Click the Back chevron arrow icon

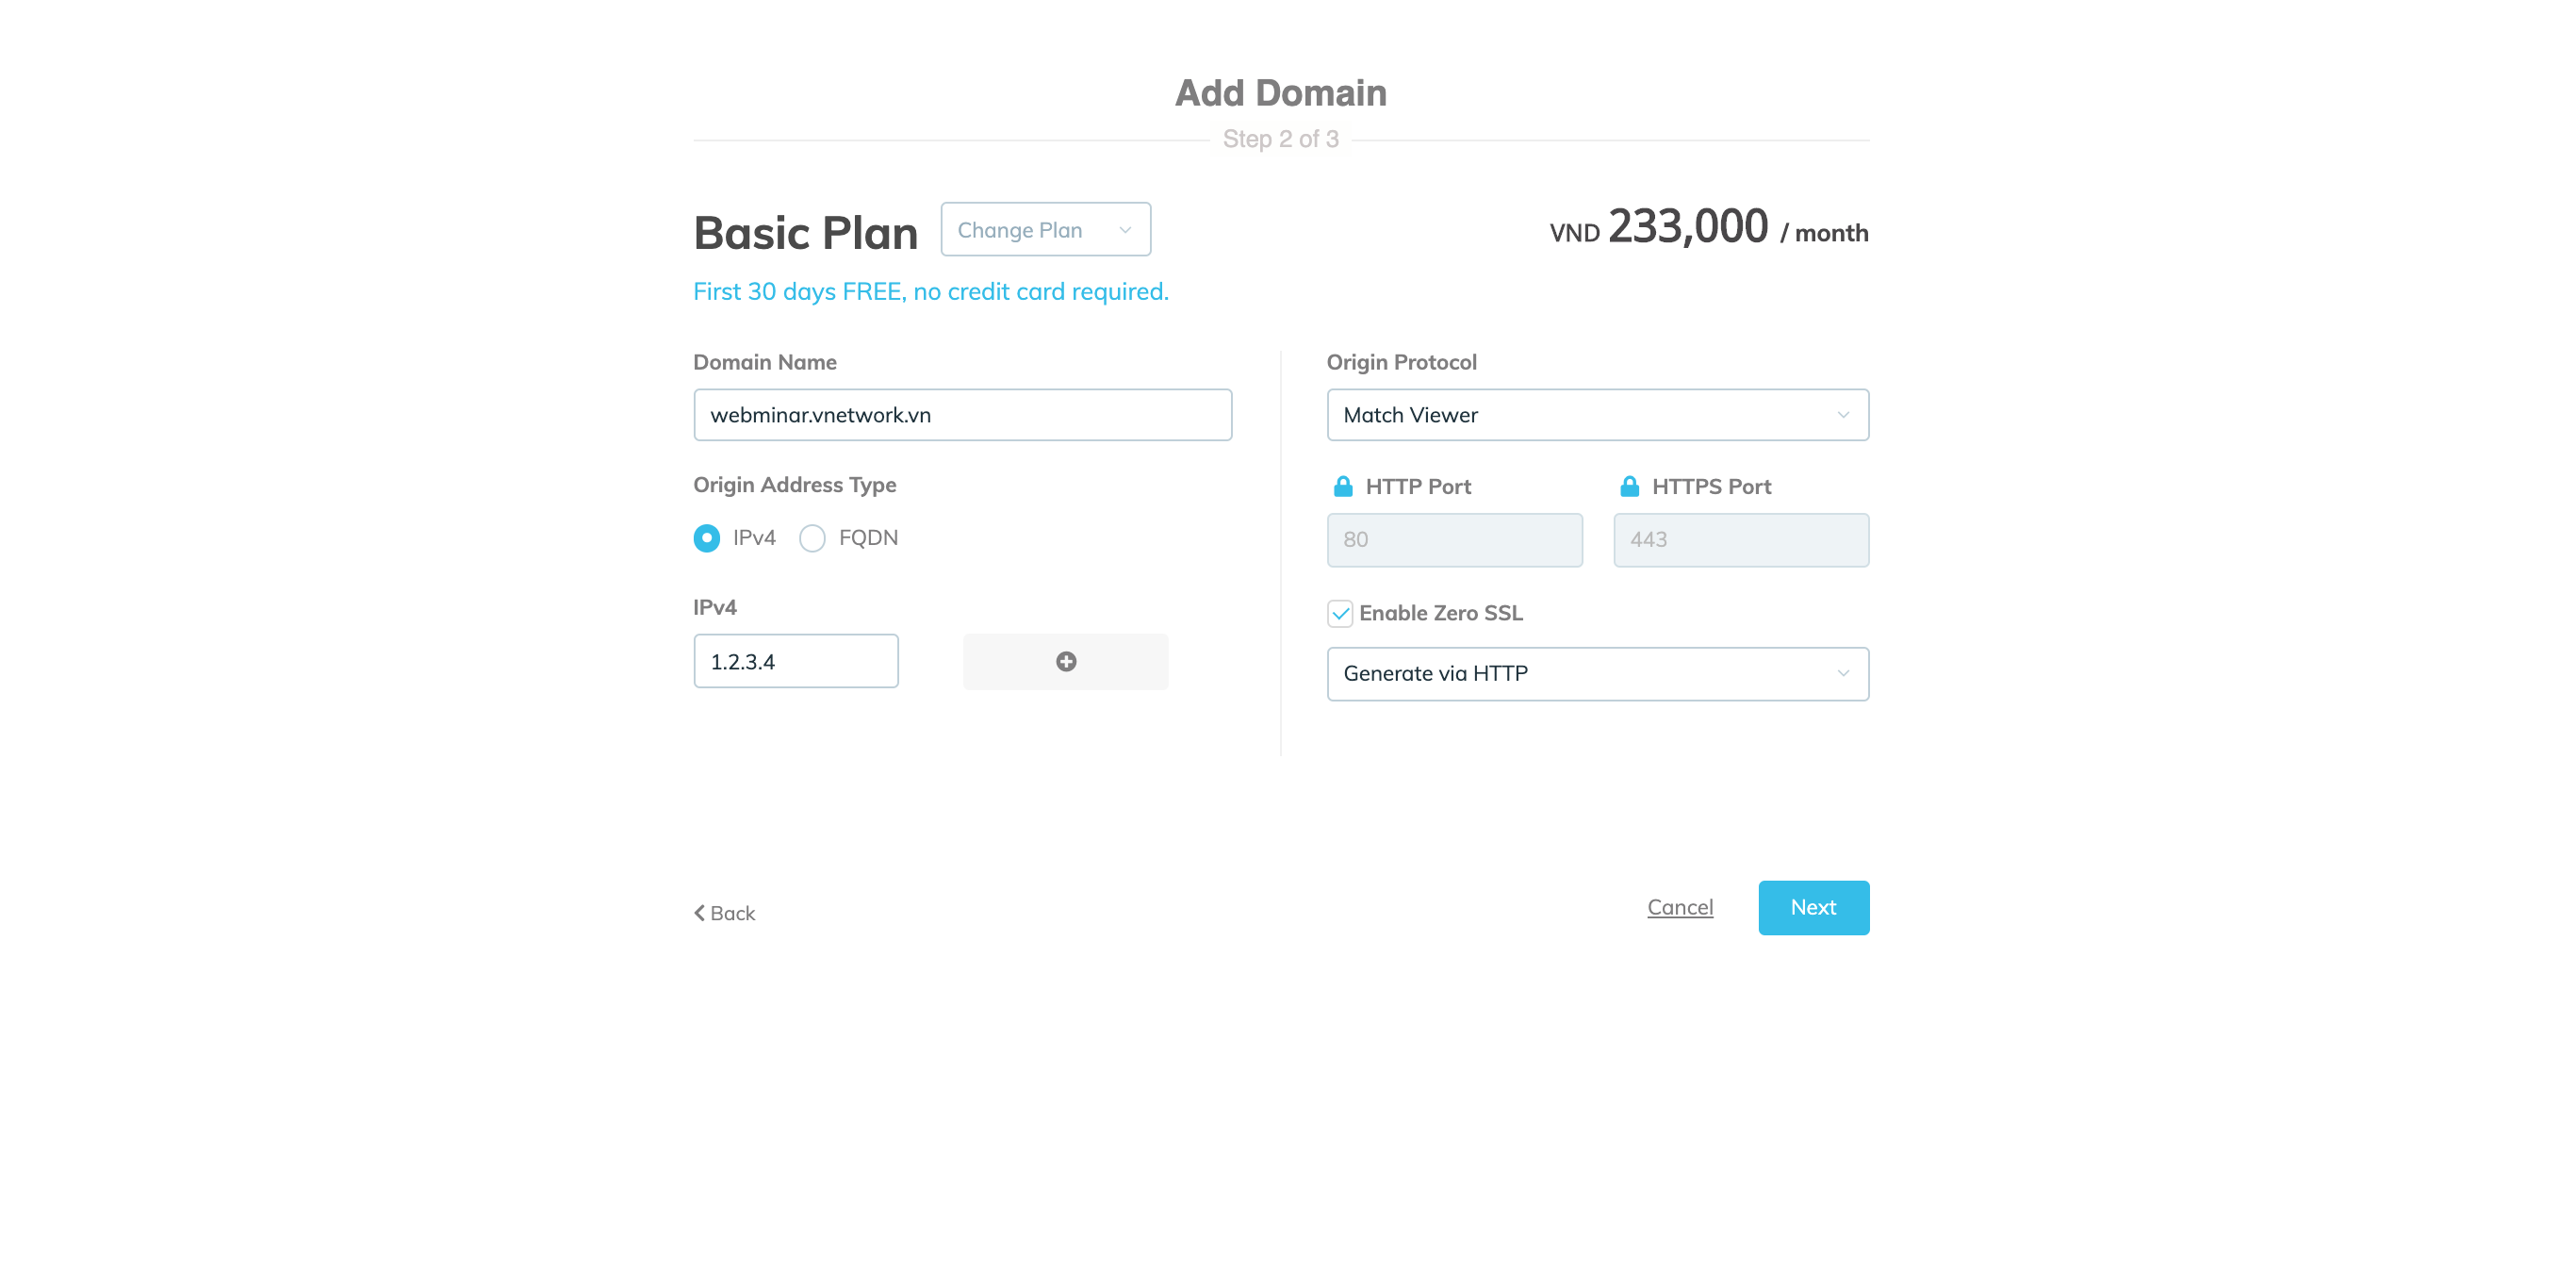[x=699, y=913]
